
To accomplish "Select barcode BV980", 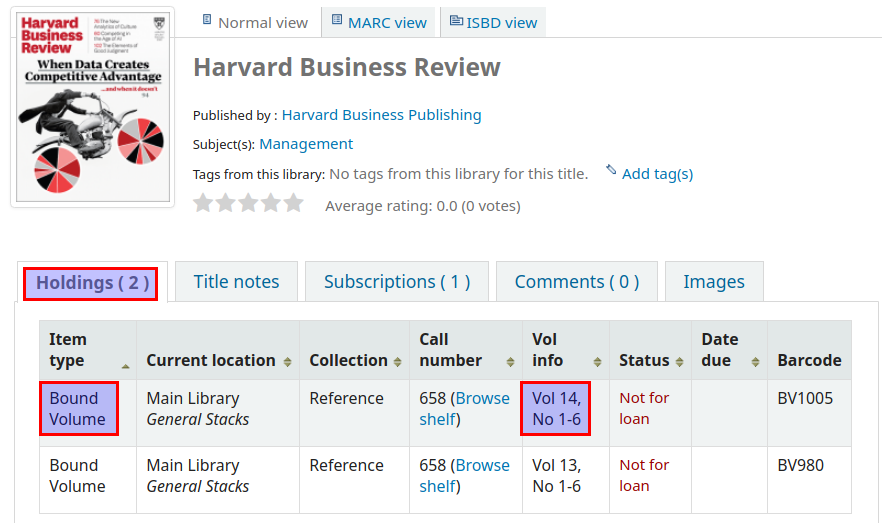I will coord(800,466).
